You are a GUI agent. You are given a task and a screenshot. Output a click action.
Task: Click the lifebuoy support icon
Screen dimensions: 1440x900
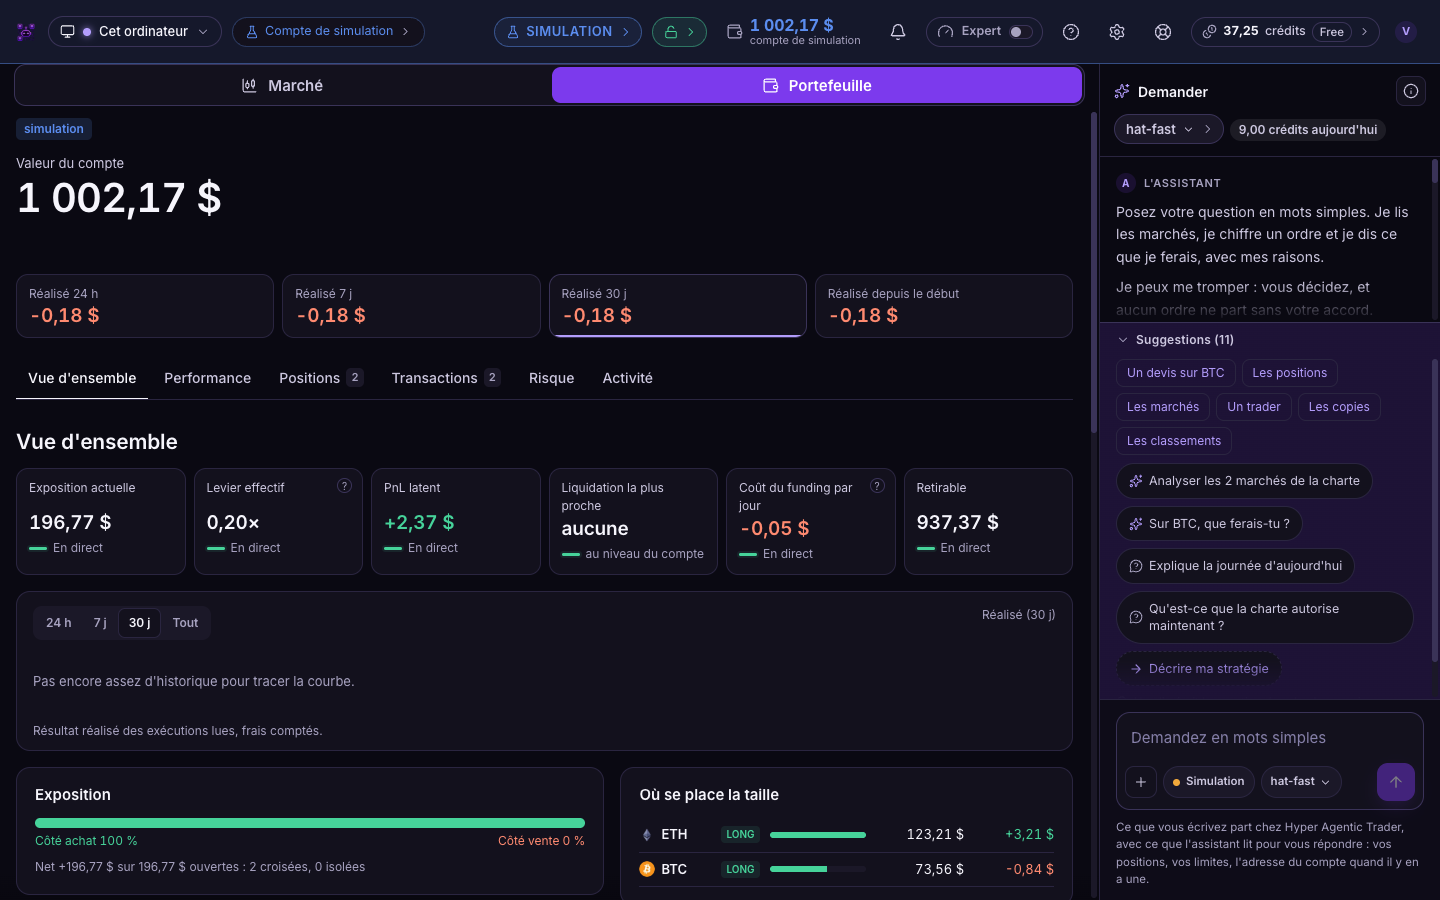pyautogui.click(x=1163, y=32)
